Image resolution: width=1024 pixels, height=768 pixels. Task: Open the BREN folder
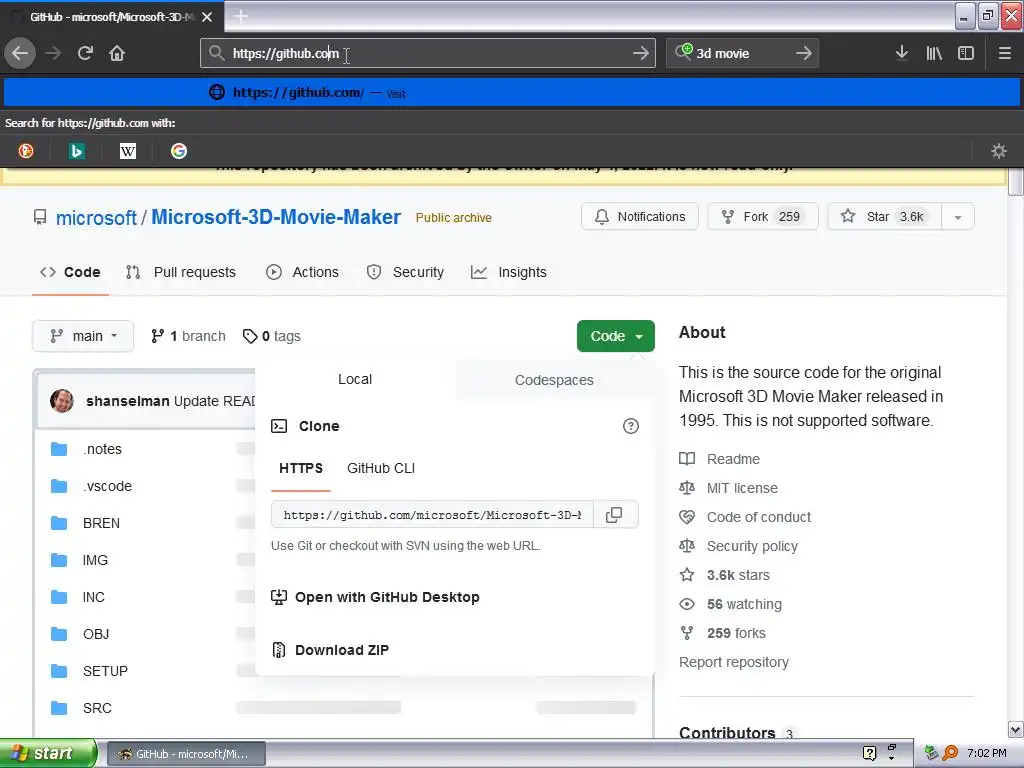coord(101,523)
